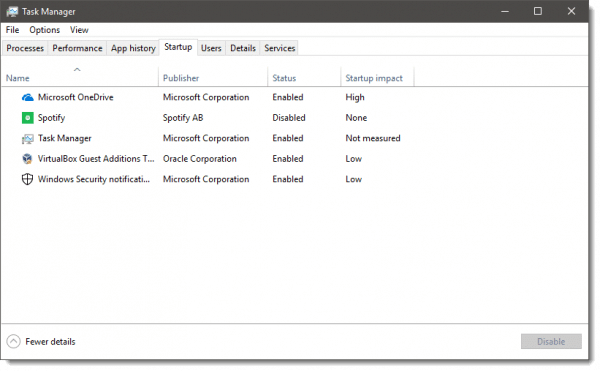Click the None impact value for Spotify
The height and width of the screenshot is (371, 600).
tap(356, 118)
